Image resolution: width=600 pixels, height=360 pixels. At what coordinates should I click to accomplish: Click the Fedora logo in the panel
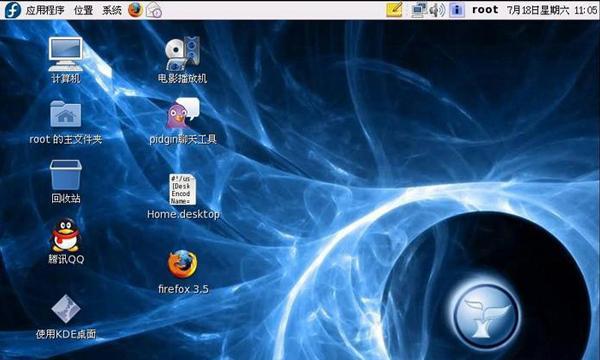pos(13,10)
